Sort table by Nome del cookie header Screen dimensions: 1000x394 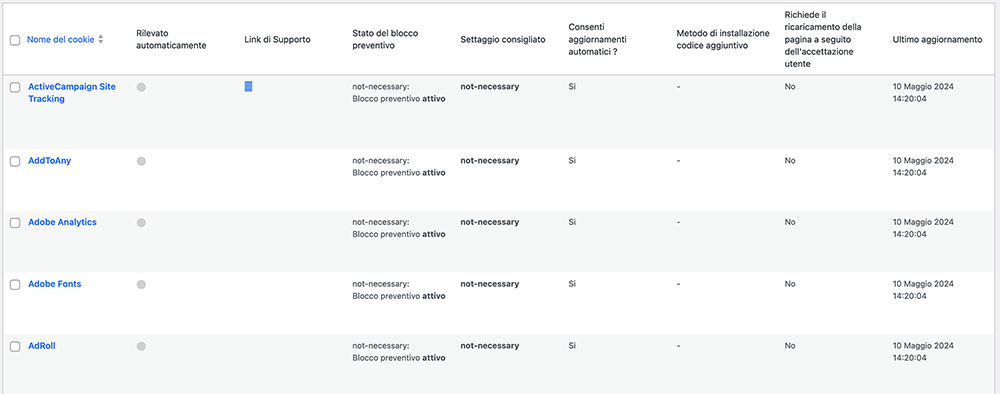pos(61,40)
